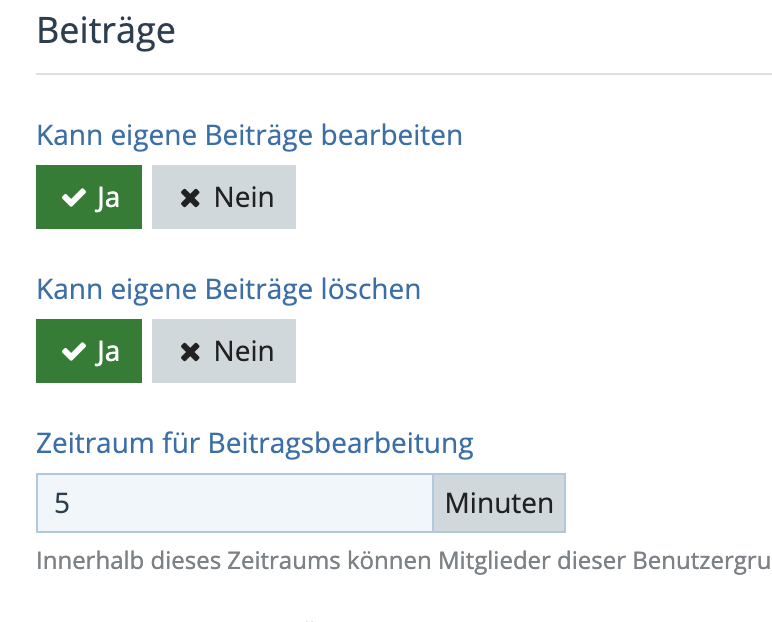Click the 'Zeitraum für Beitragsbearbeitung' label
This screenshot has width=772, height=622.
click(255, 443)
